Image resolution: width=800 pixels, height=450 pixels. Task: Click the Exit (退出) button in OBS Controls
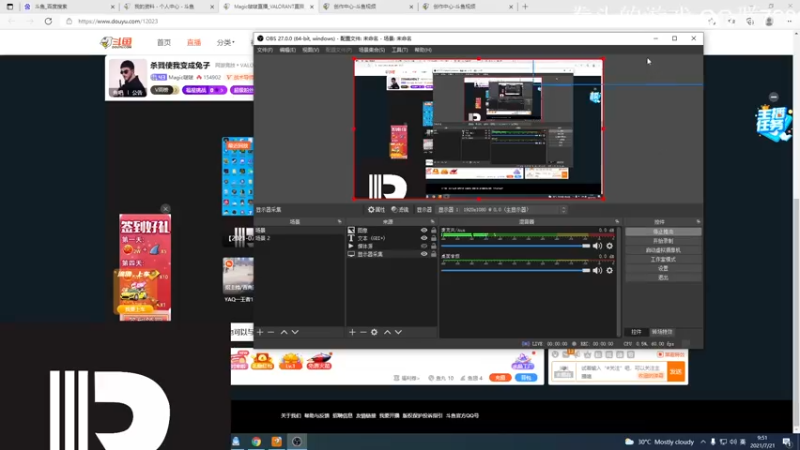[x=663, y=278]
